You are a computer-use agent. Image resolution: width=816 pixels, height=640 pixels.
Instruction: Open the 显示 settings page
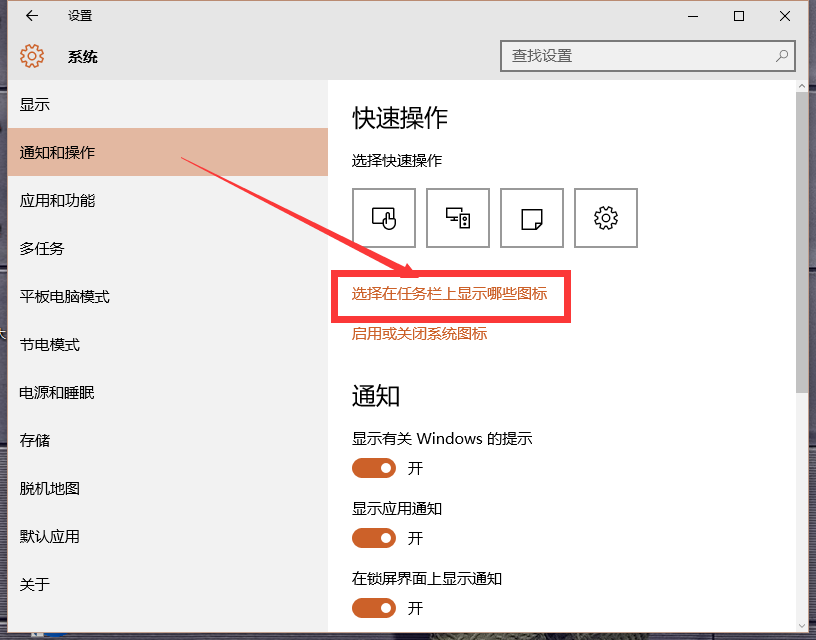pyautogui.click(x=168, y=105)
